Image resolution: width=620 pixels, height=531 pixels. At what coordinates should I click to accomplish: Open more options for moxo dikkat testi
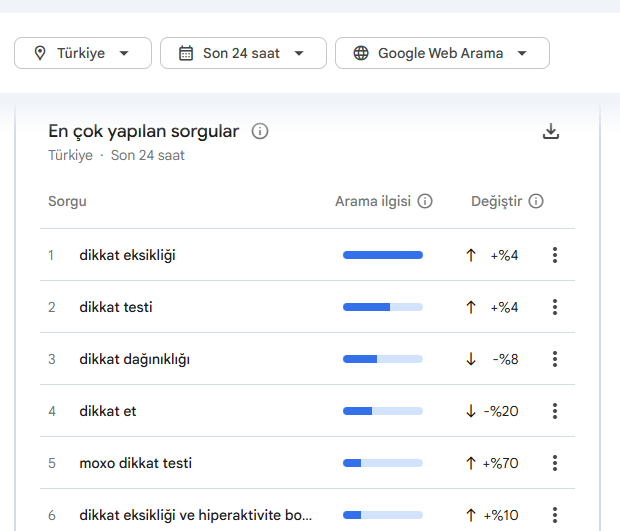[x=555, y=463]
